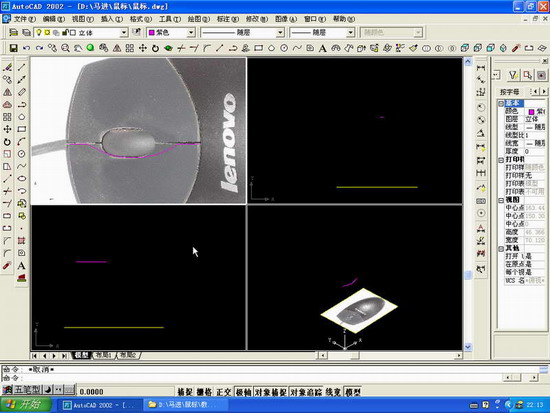Open the 帮助 (Help) menu
The height and width of the screenshot is (413, 550).
click(x=344, y=19)
